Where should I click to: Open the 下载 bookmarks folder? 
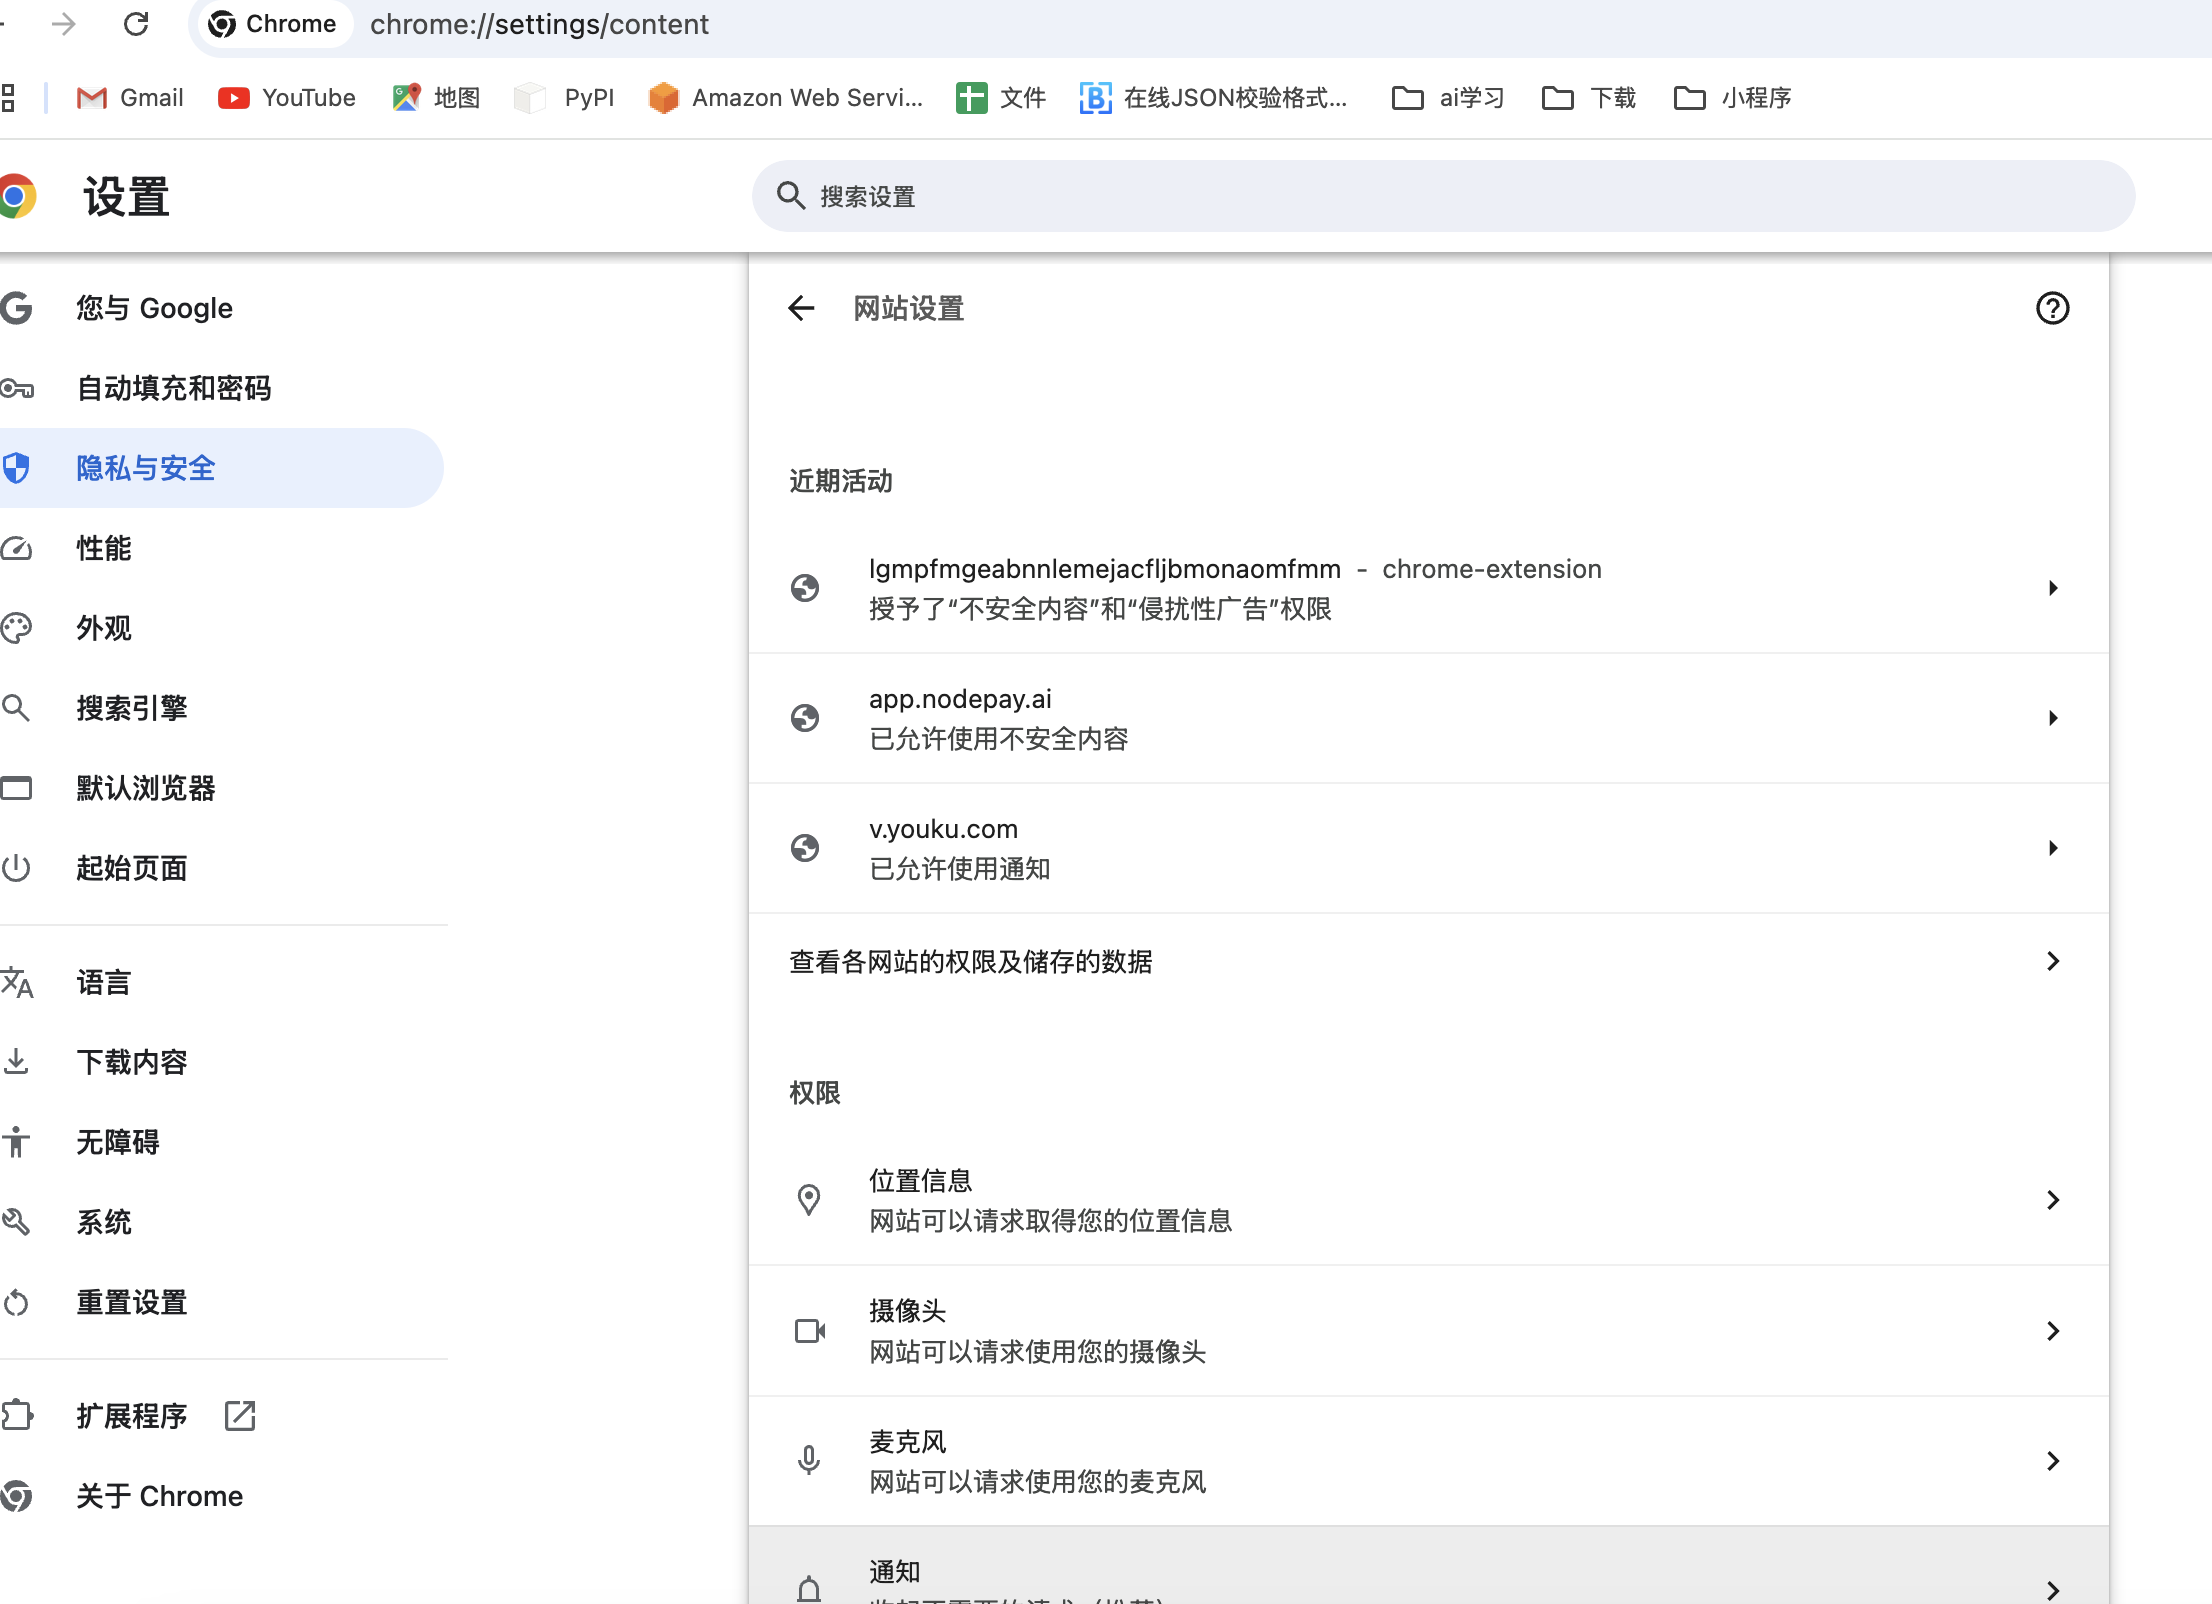point(1588,97)
